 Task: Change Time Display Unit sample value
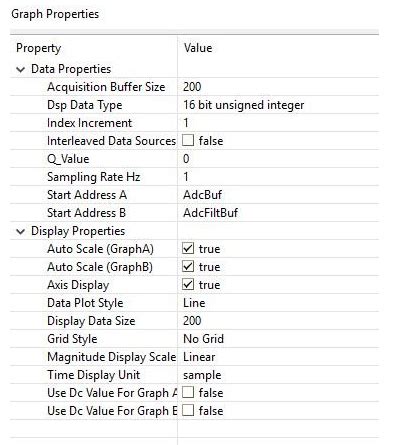278,375
